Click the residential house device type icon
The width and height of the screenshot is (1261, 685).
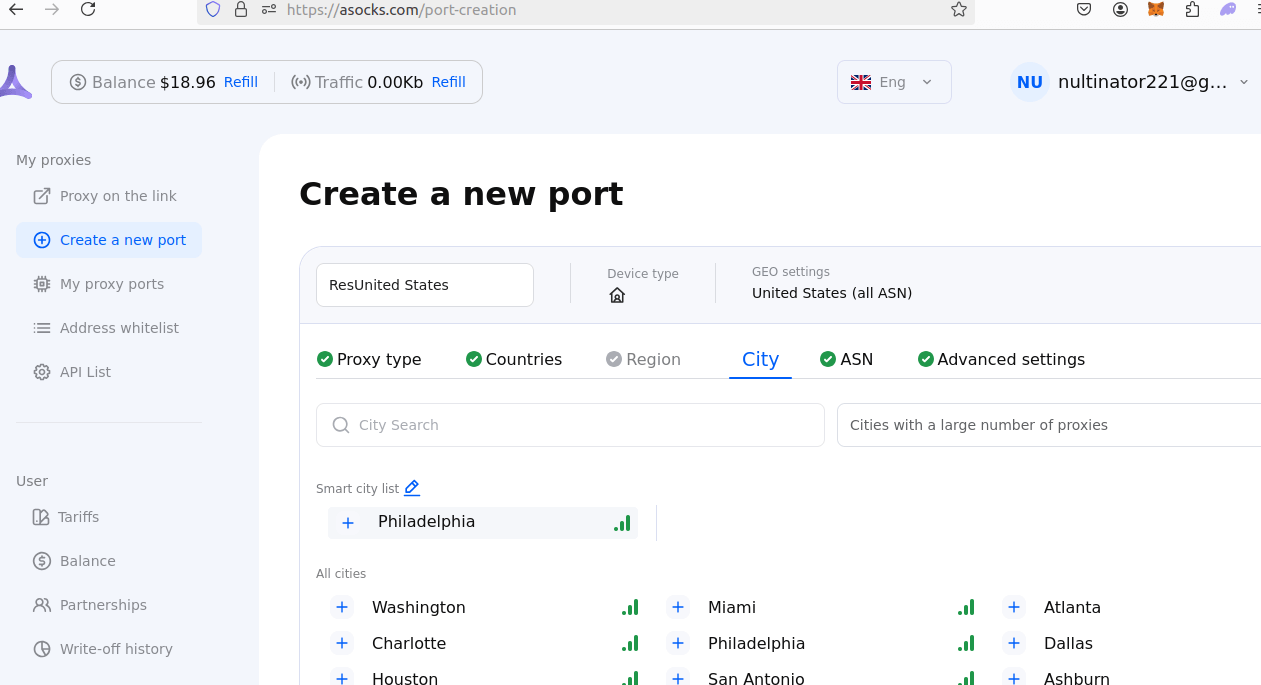(x=617, y=295)
